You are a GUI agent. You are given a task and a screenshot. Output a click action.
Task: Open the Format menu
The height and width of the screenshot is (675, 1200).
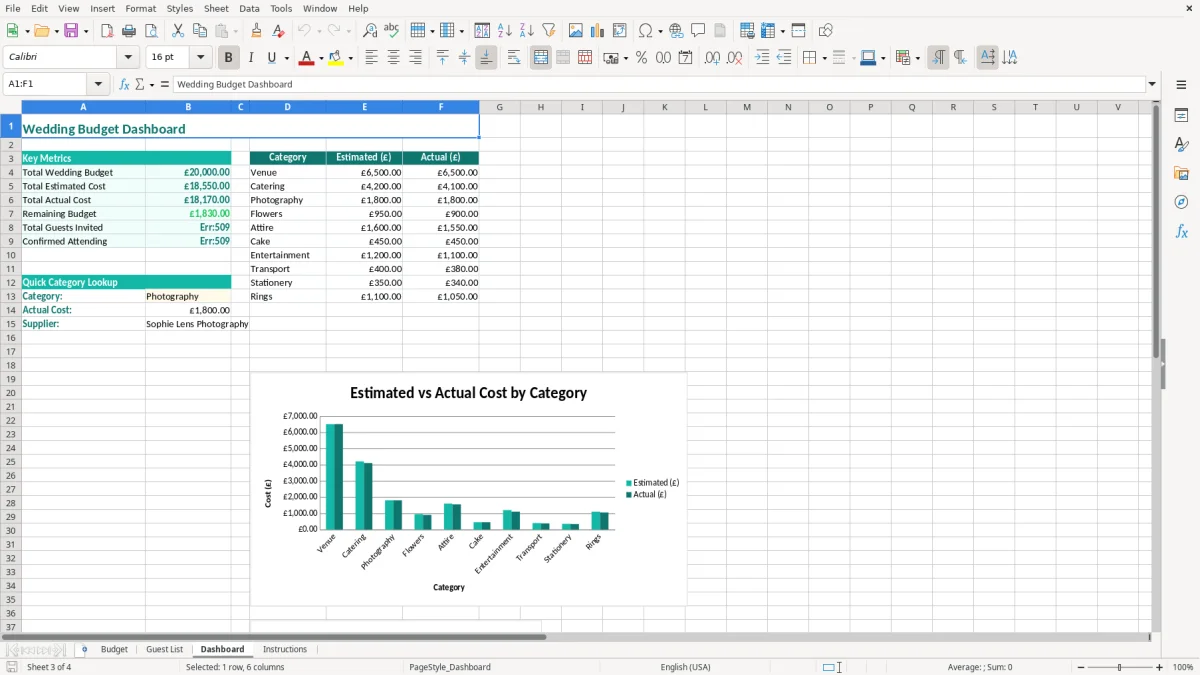pos(140,8)
